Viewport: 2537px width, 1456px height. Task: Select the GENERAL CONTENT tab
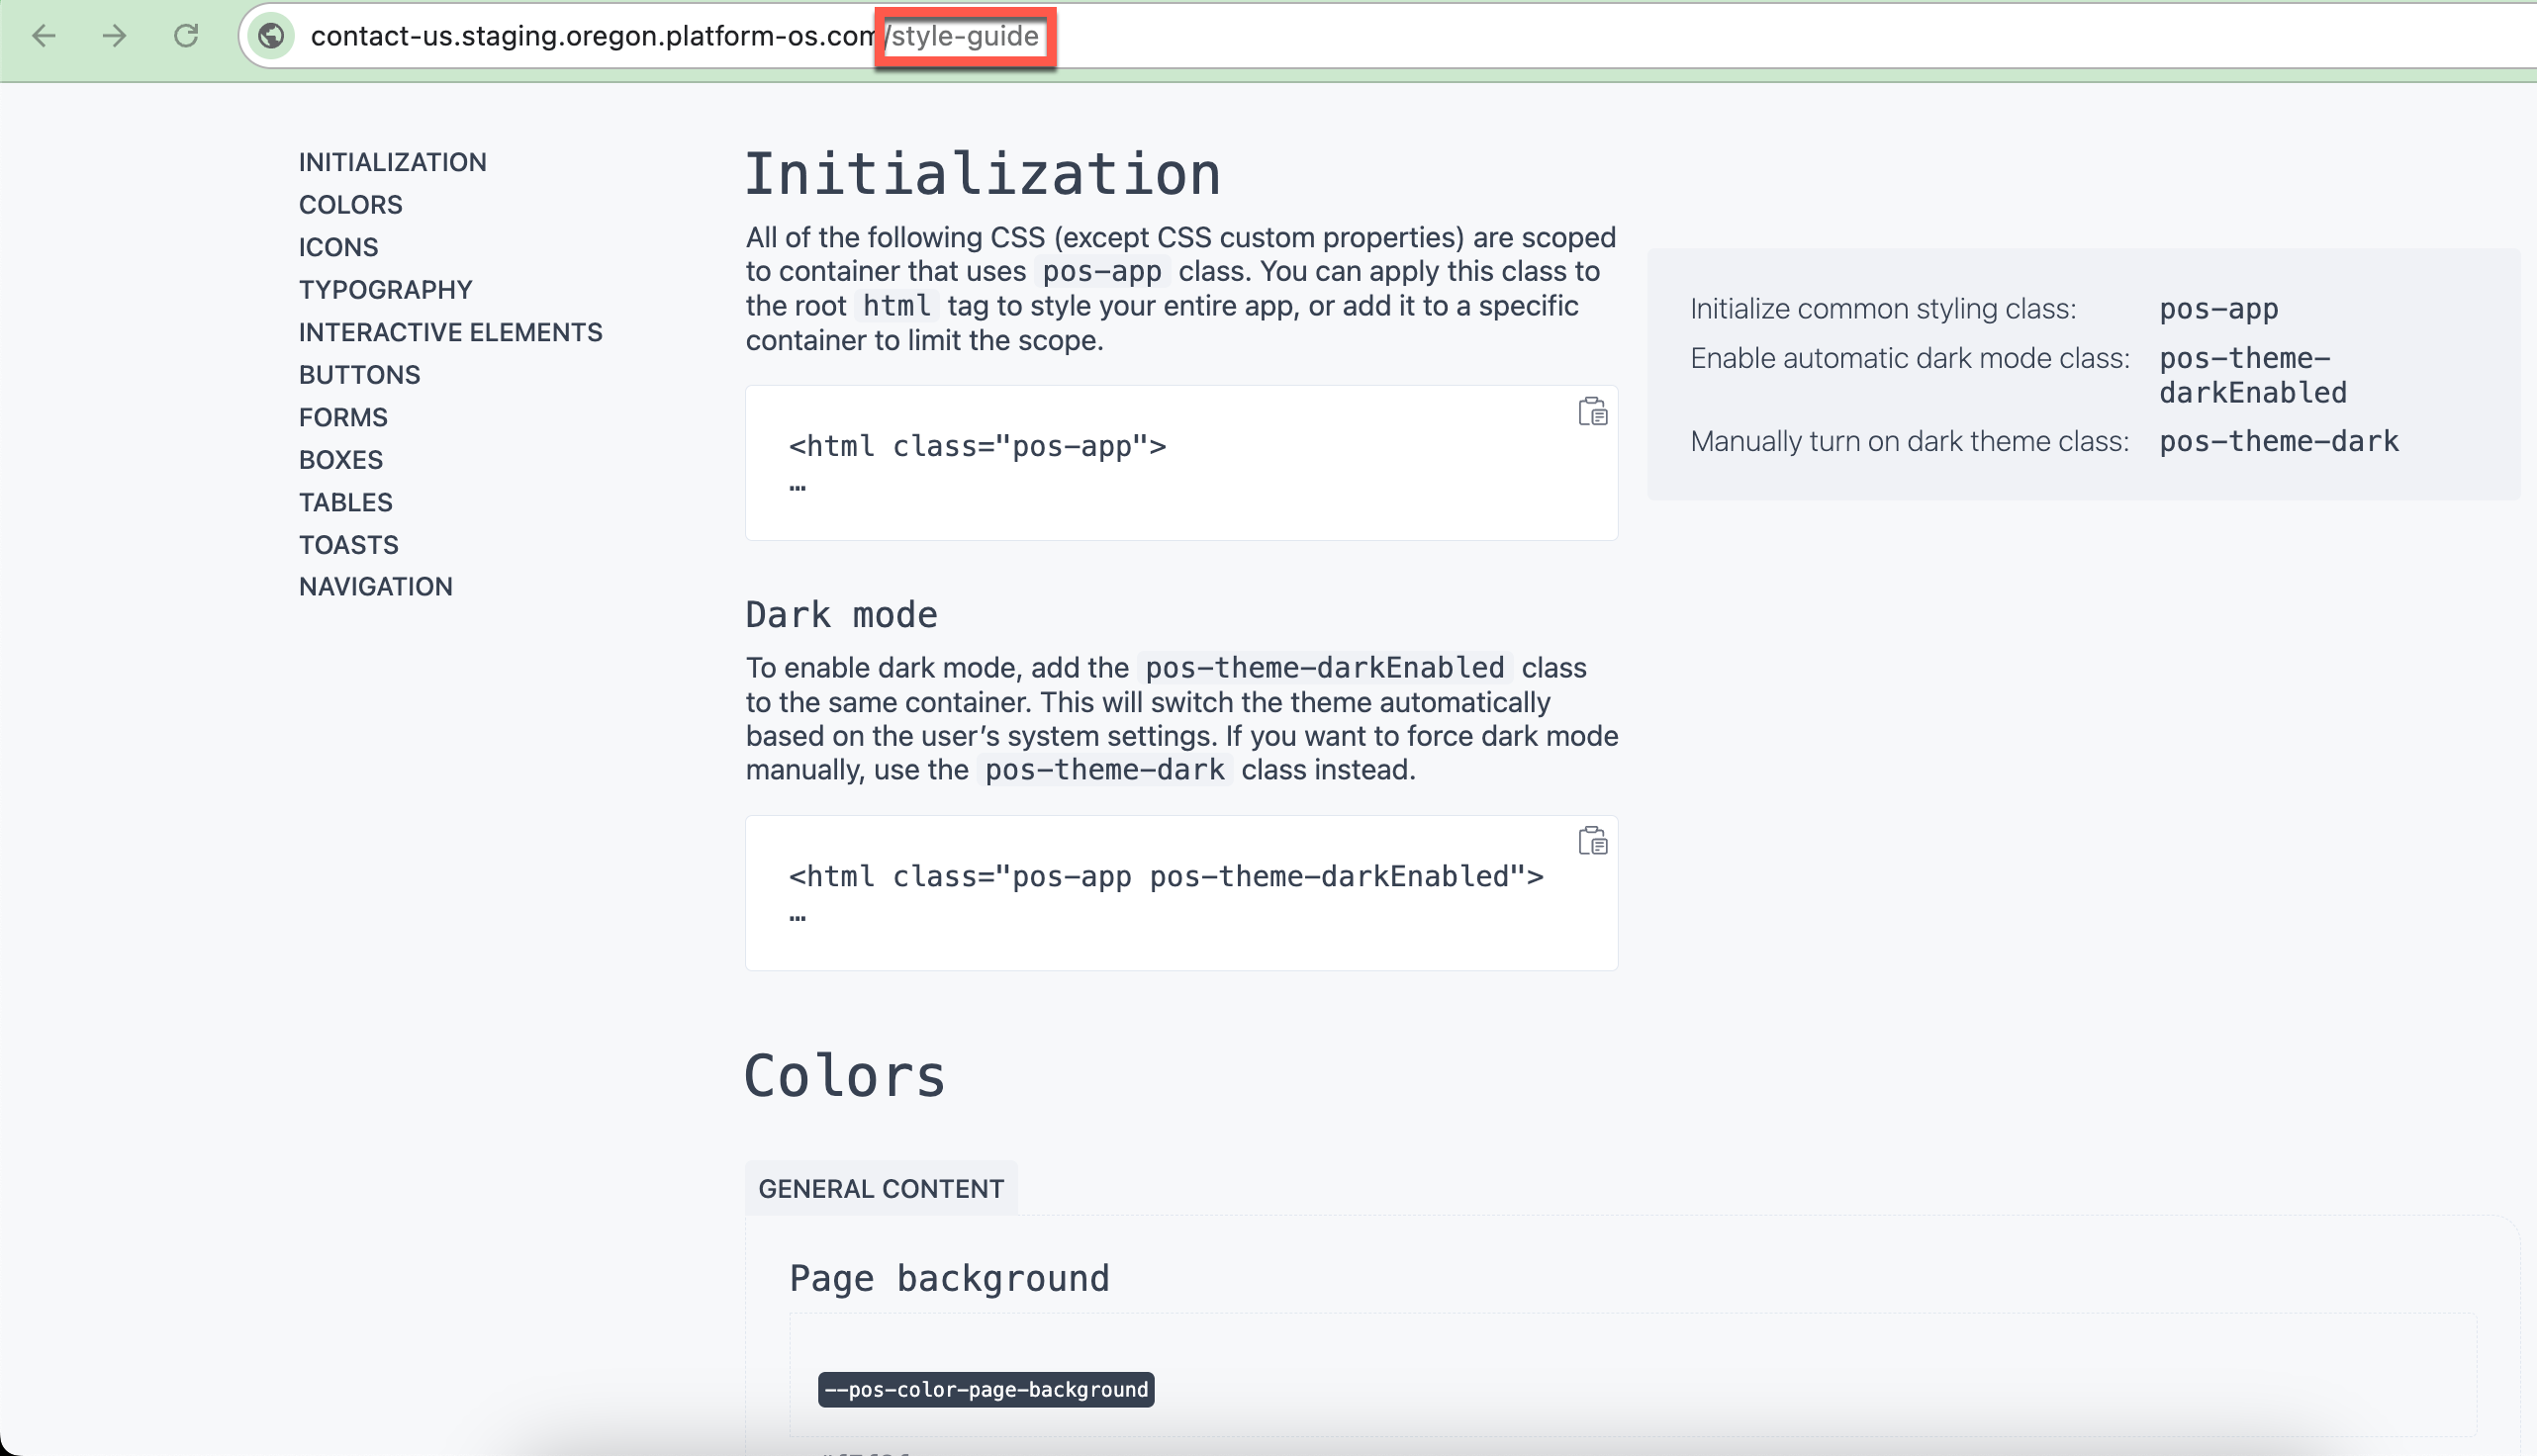[880, 1188]
